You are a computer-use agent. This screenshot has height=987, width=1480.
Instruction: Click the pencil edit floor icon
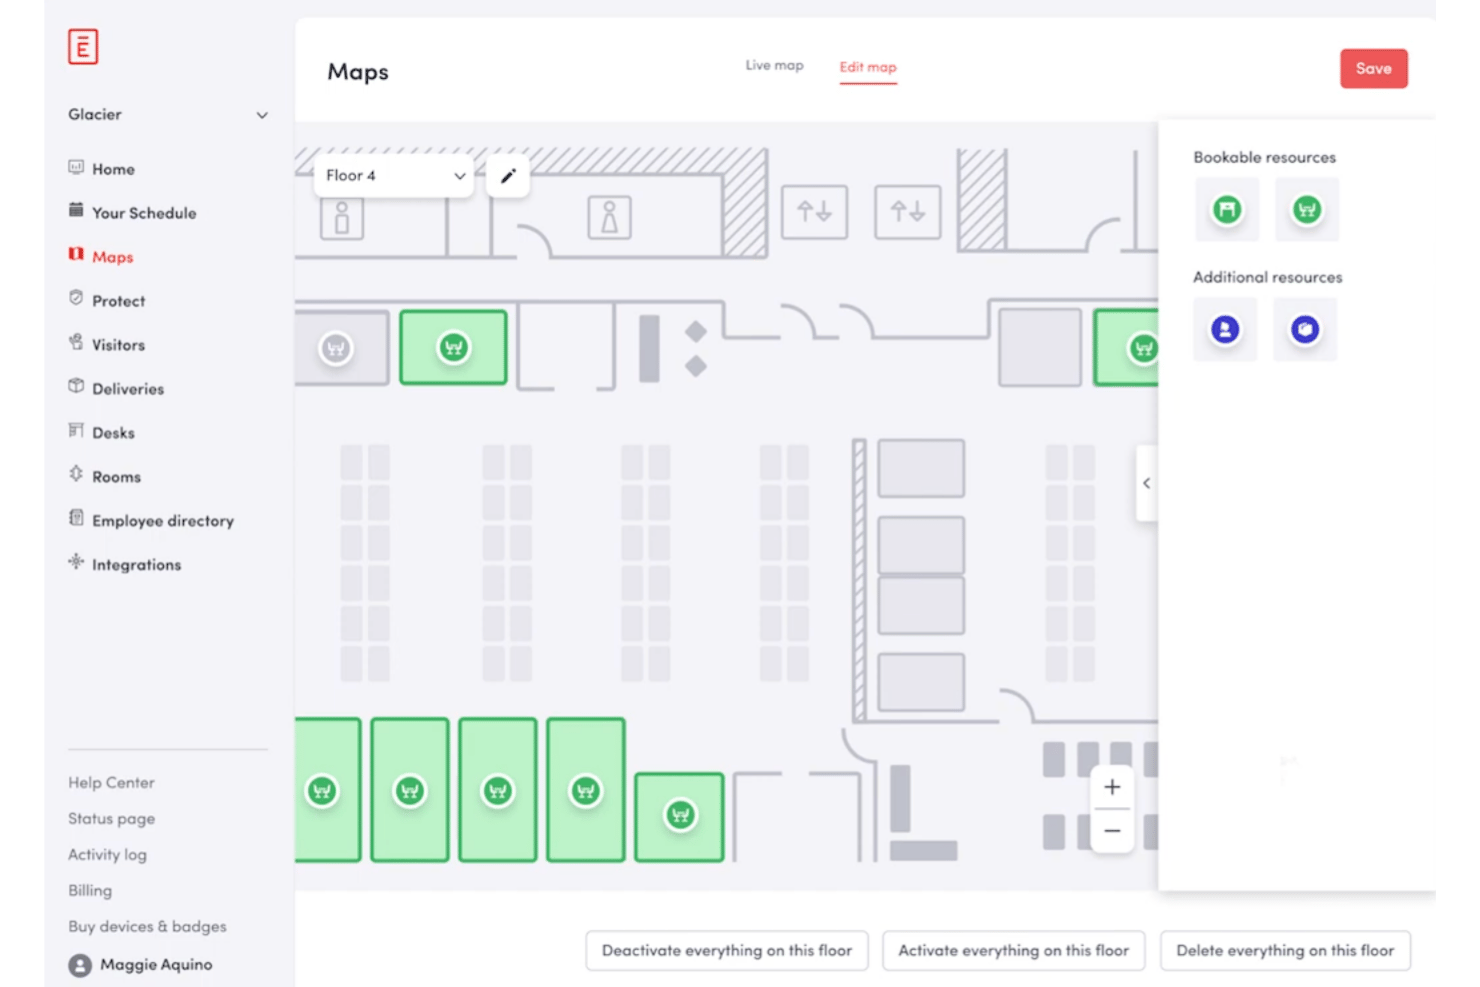pyautogui.click(x=508, y=176)
